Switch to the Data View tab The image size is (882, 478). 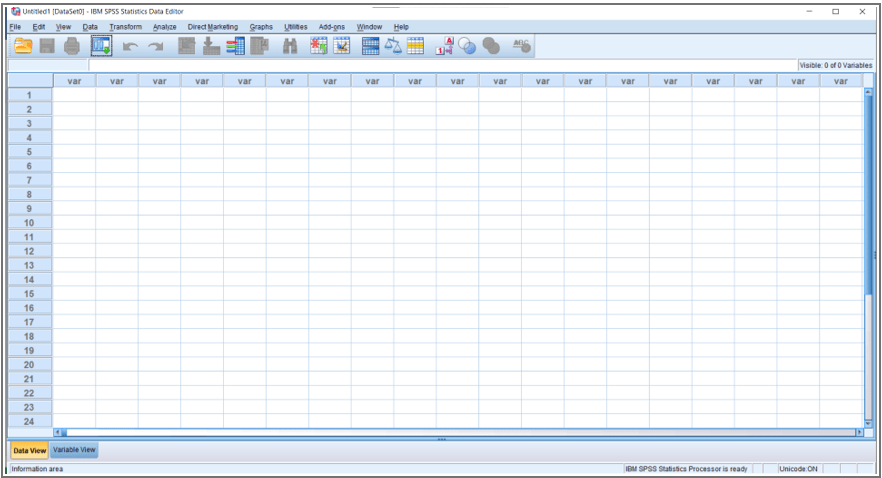pos(29,450)
